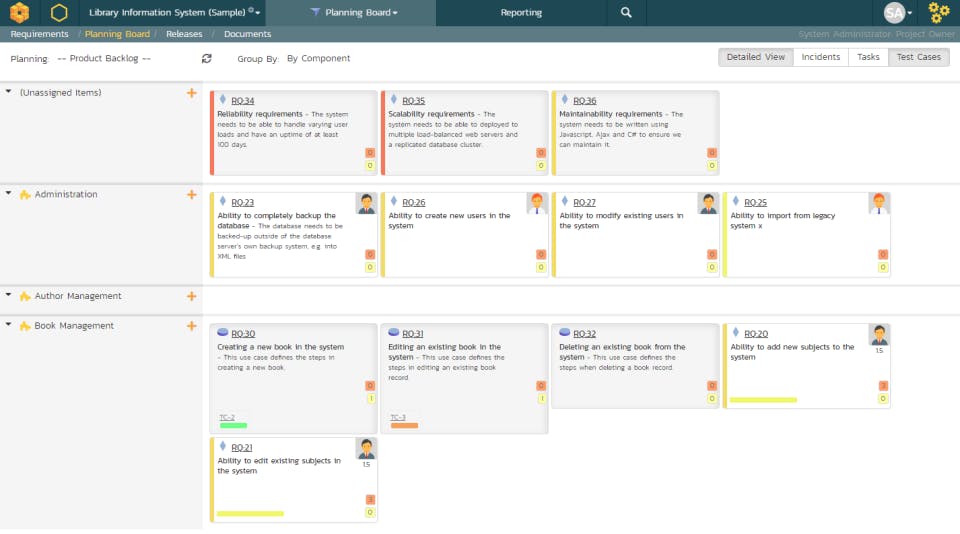Open the orange application logo home
The width and height of the screenshot is (960, 534).
click(x=19, y=12)
